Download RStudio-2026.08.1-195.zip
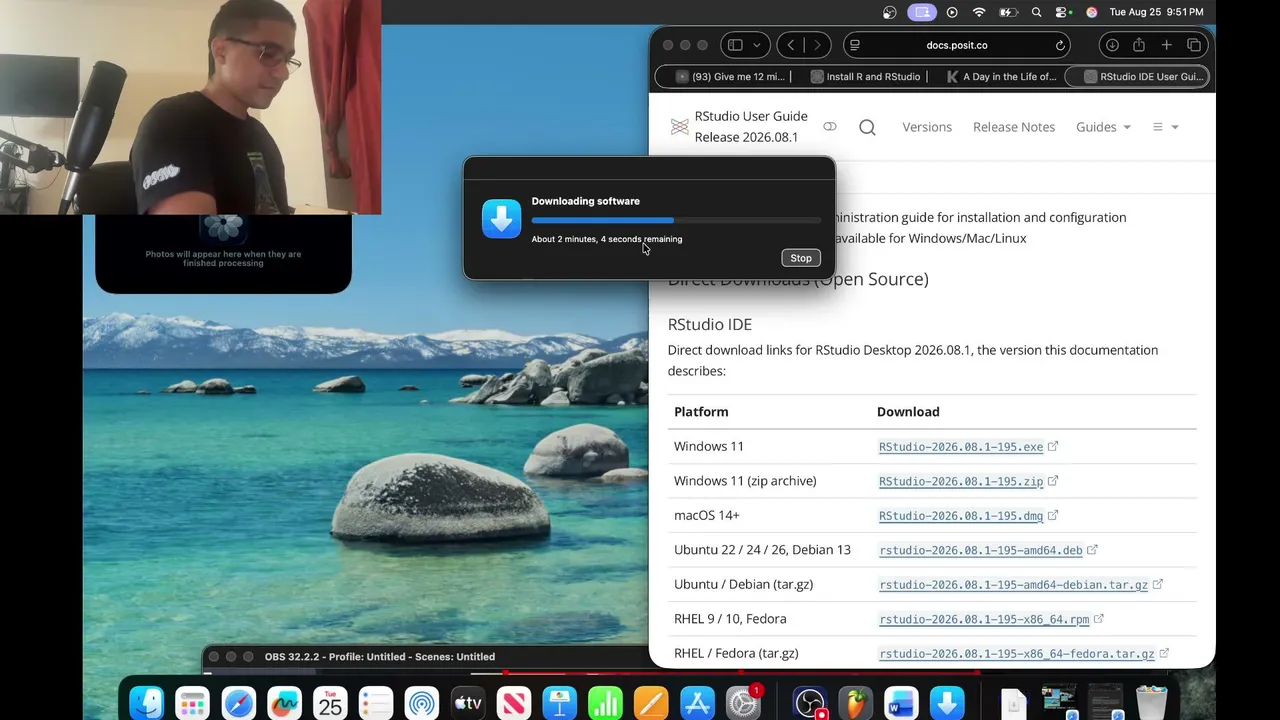The image size is (1280, 720). pyautogui.click(x=961, y=481)
